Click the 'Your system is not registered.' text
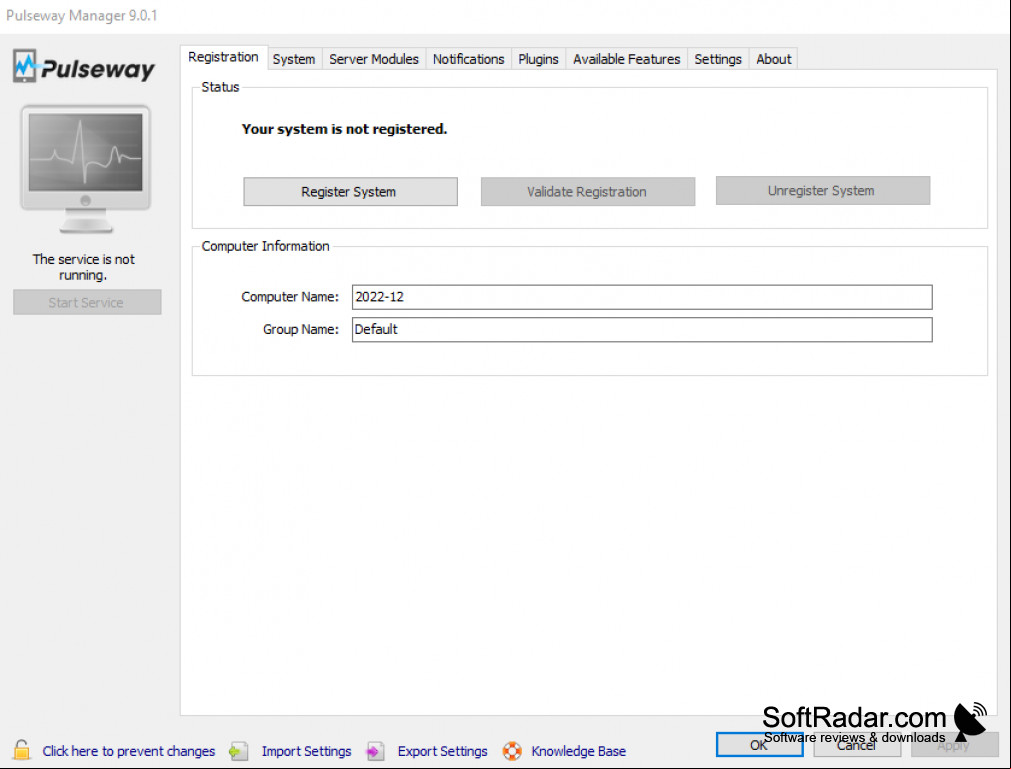Viewport: 1011px width, 769px height. pyautogui.click(x=344, y=129)
